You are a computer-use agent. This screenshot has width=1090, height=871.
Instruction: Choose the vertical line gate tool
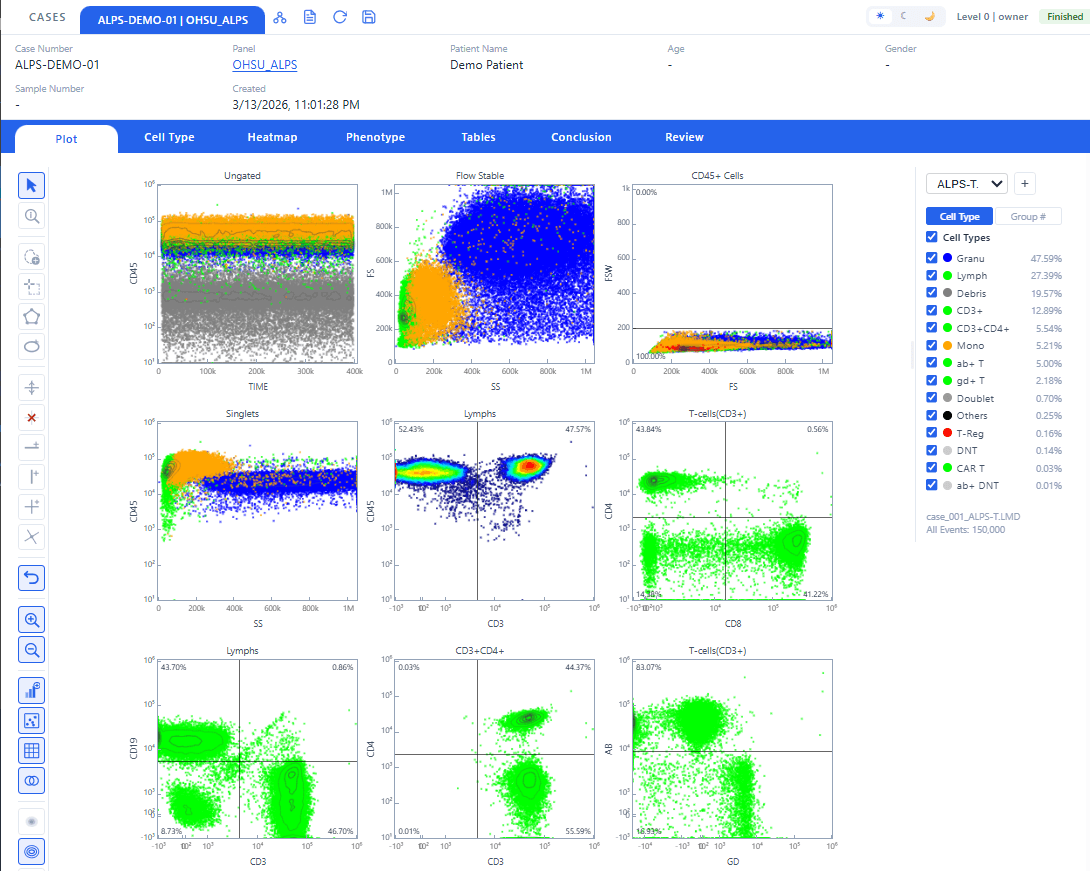tap(31, 477)
